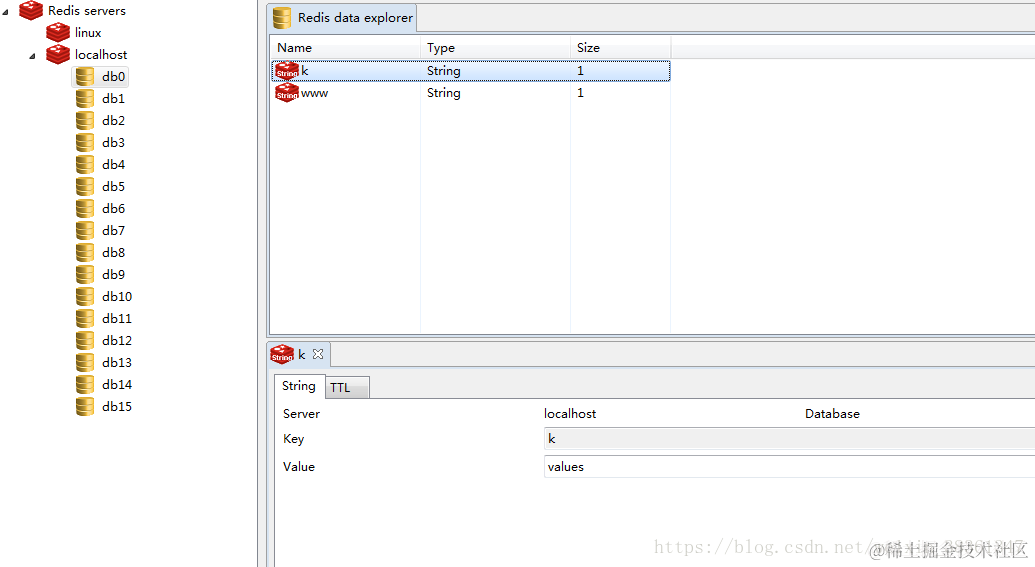Click the db6 database icon
The height and width of the screenshot is (567, 1035).
coord(85,209)
